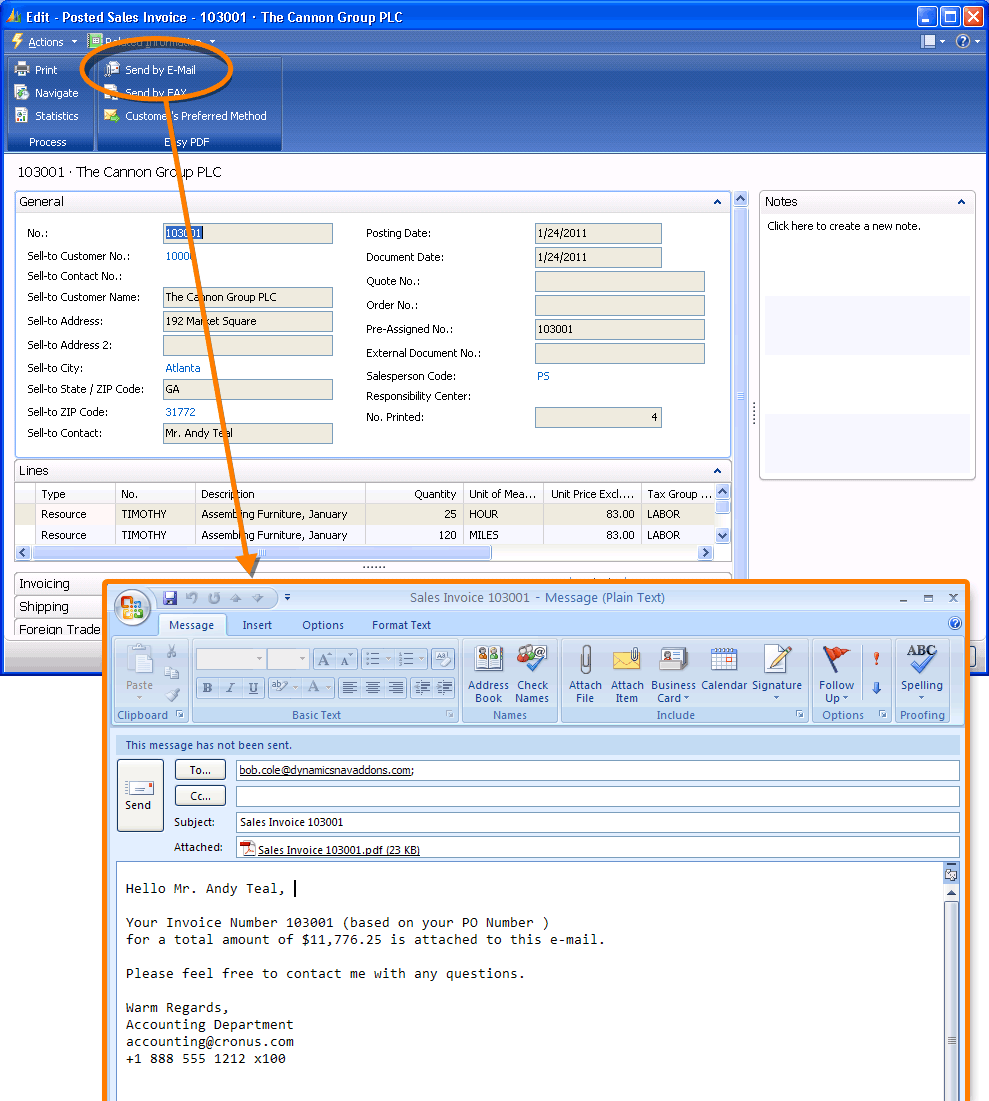Click the Grow Font icon
Image resolution: width=989 pixels, height=1101 pixels.
coord(324,659)
